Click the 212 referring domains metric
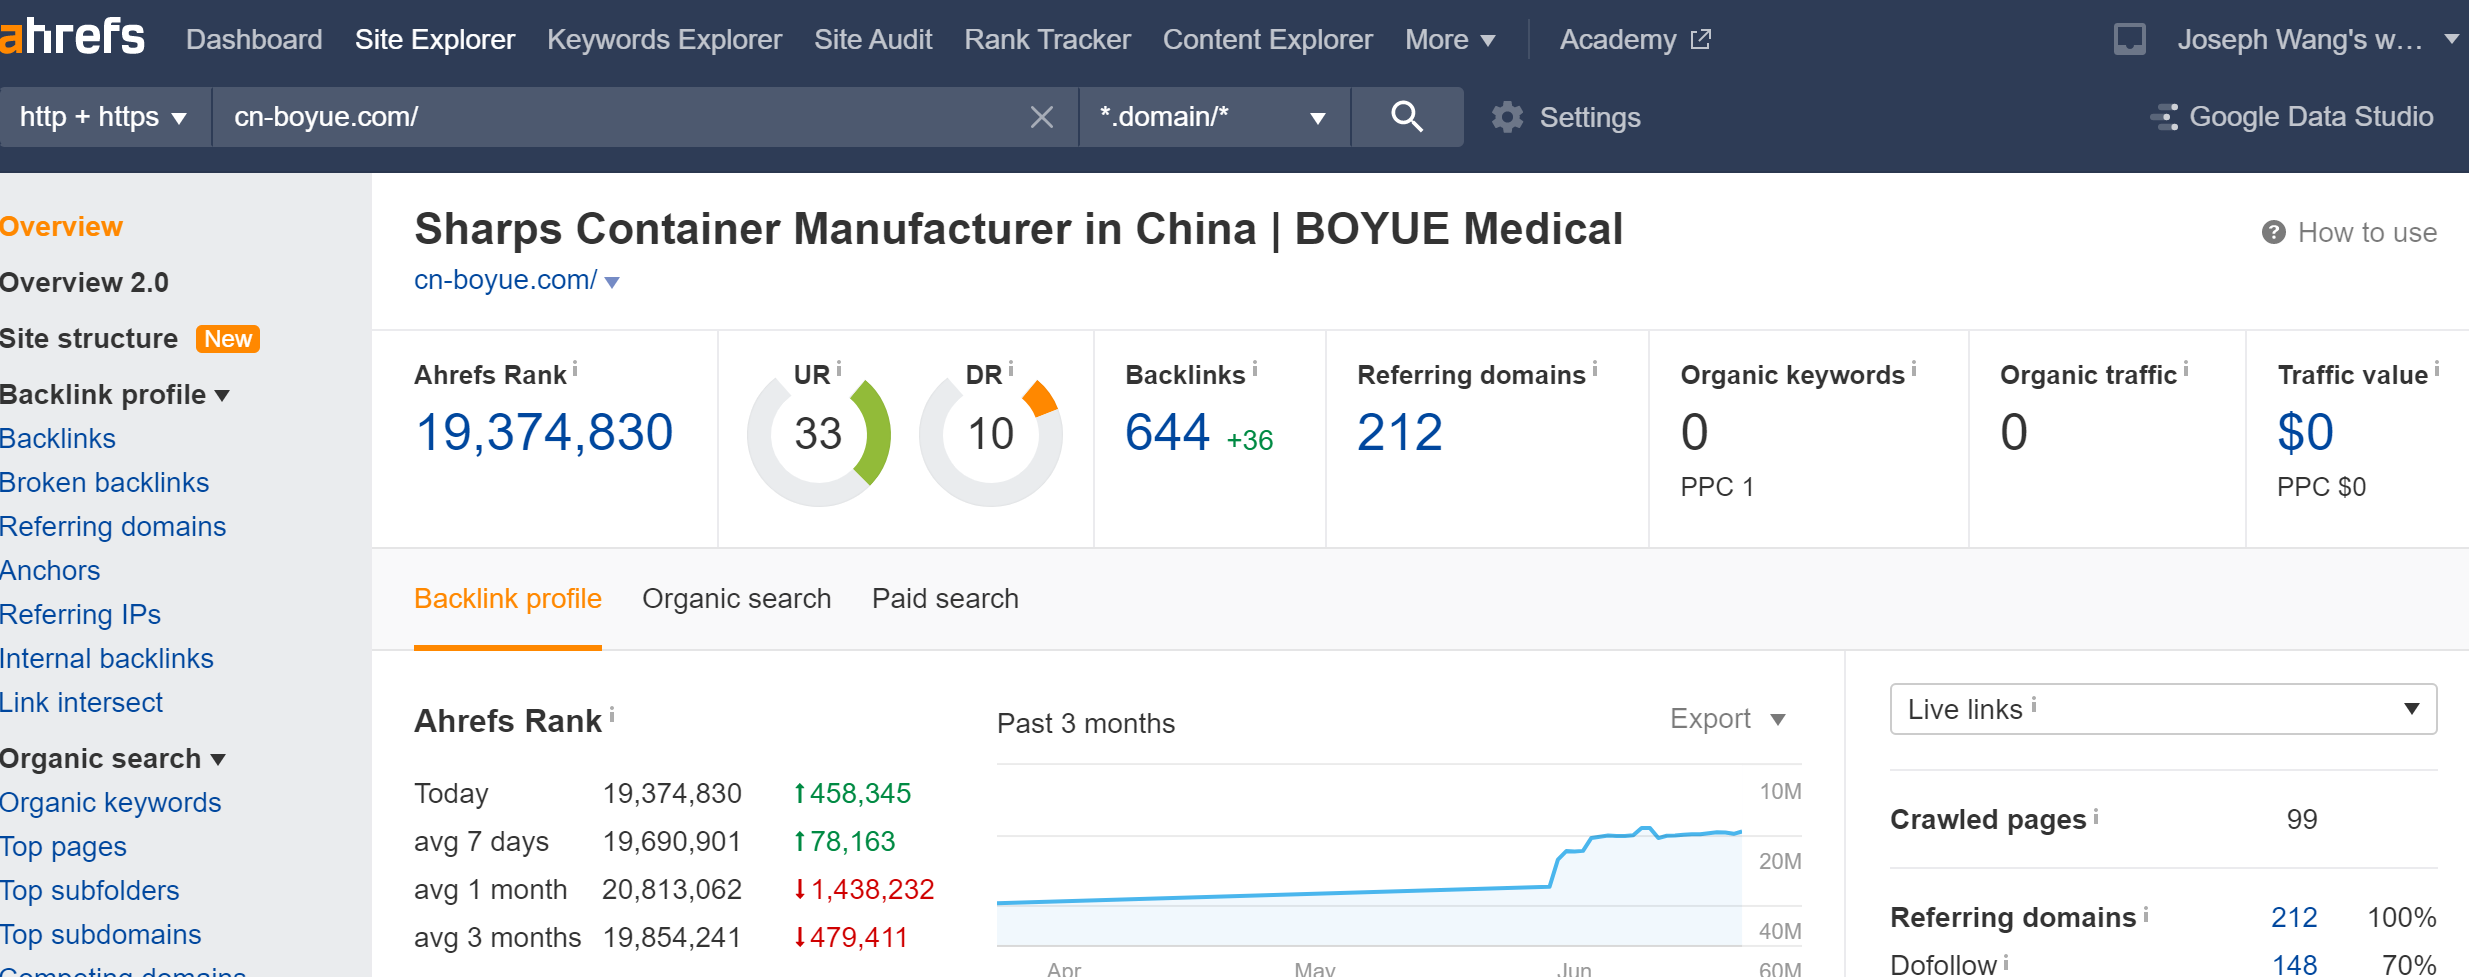 tap(1400, 433)
